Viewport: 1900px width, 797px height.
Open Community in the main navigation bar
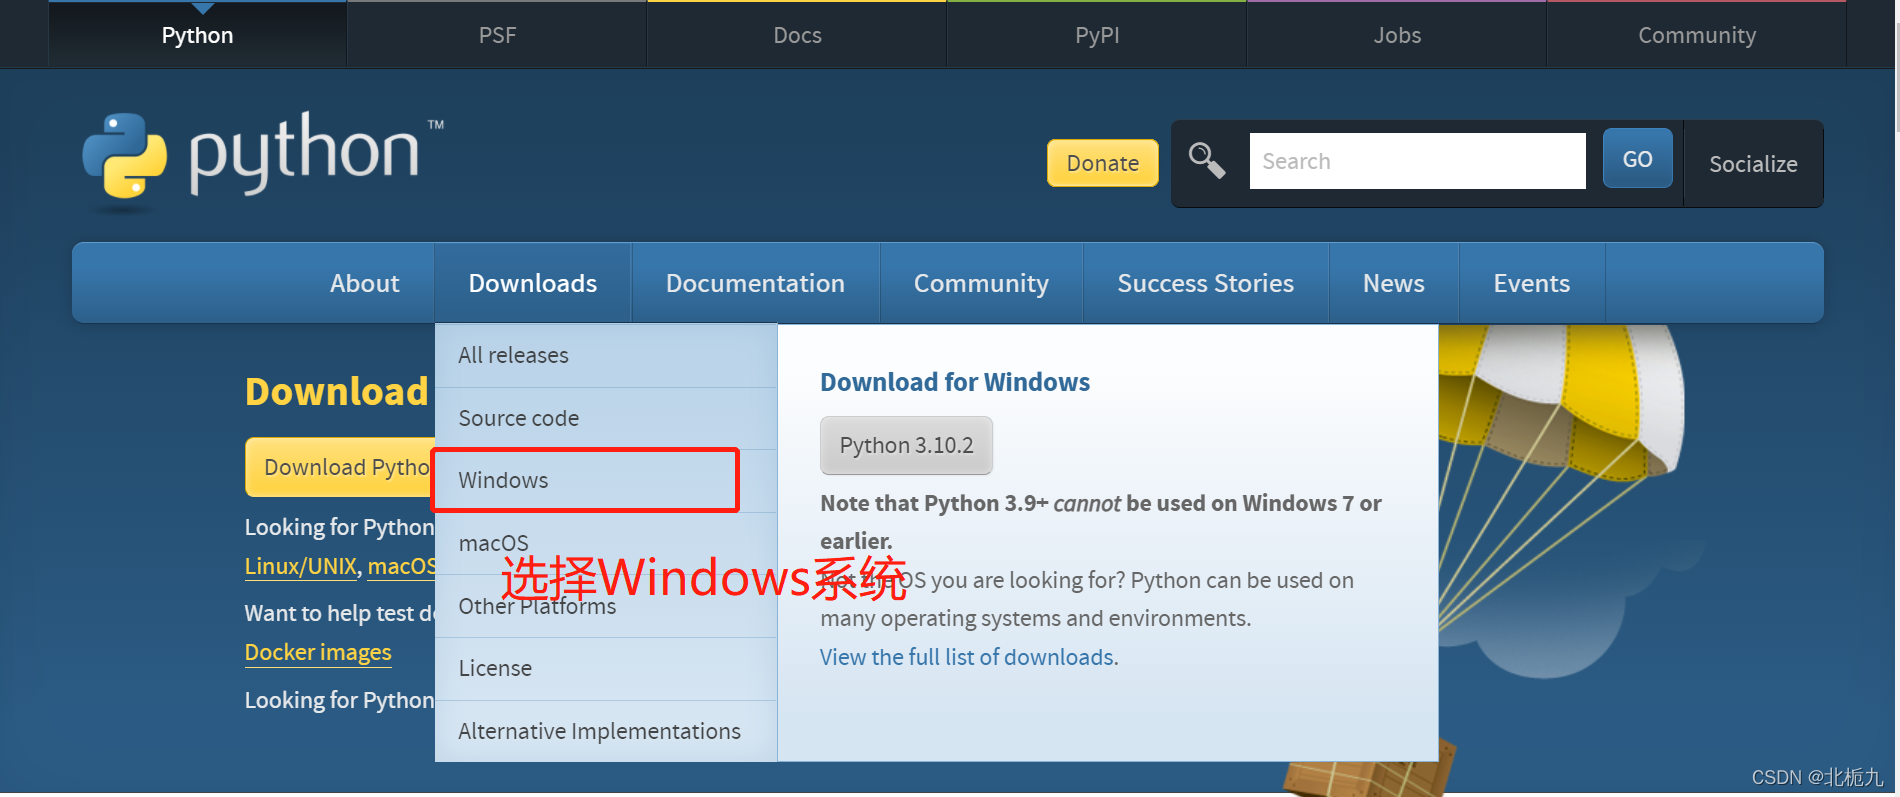[x=981, y=283]
